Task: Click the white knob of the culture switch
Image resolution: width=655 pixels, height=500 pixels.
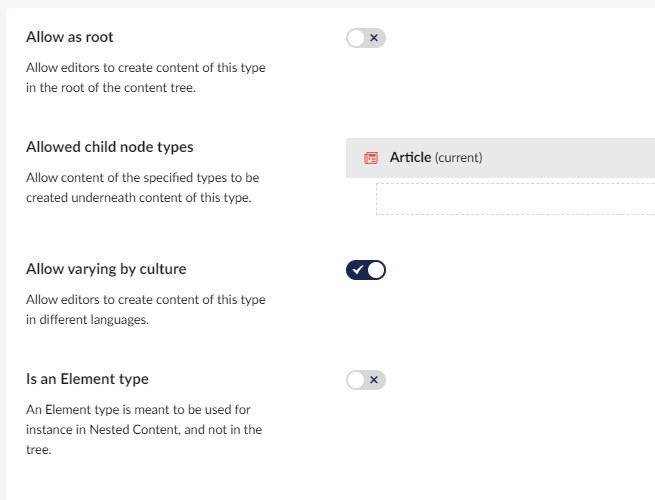Action: 376,270
